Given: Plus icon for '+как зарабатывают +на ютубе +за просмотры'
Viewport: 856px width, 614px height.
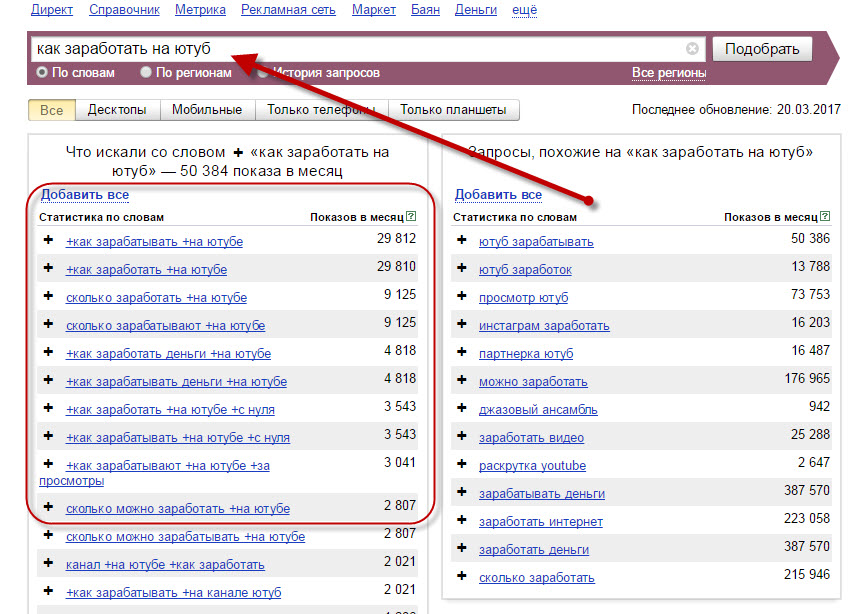Looking at the screenshot, I should click(49, 463).
